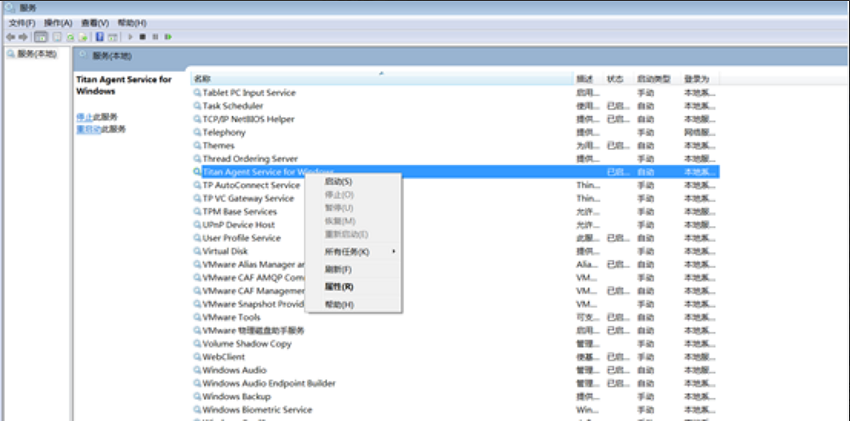Open the 文件(F) menu
Image resolution: width=850 pixels, height=421 pixels.
[x=22, y=23]
